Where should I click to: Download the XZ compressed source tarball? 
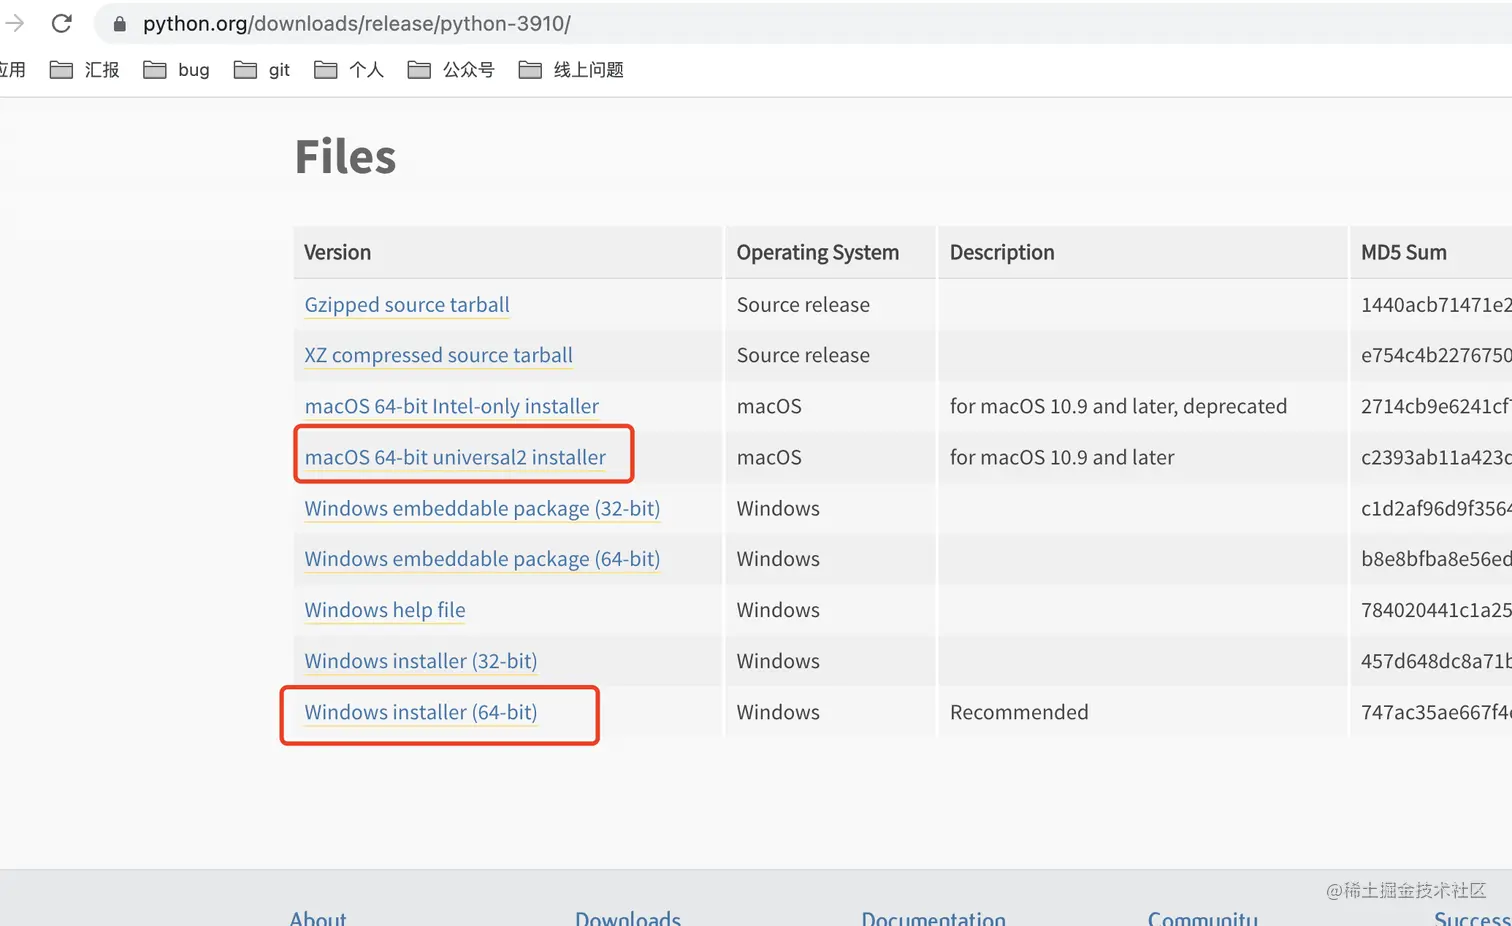[x=438, y=355]
